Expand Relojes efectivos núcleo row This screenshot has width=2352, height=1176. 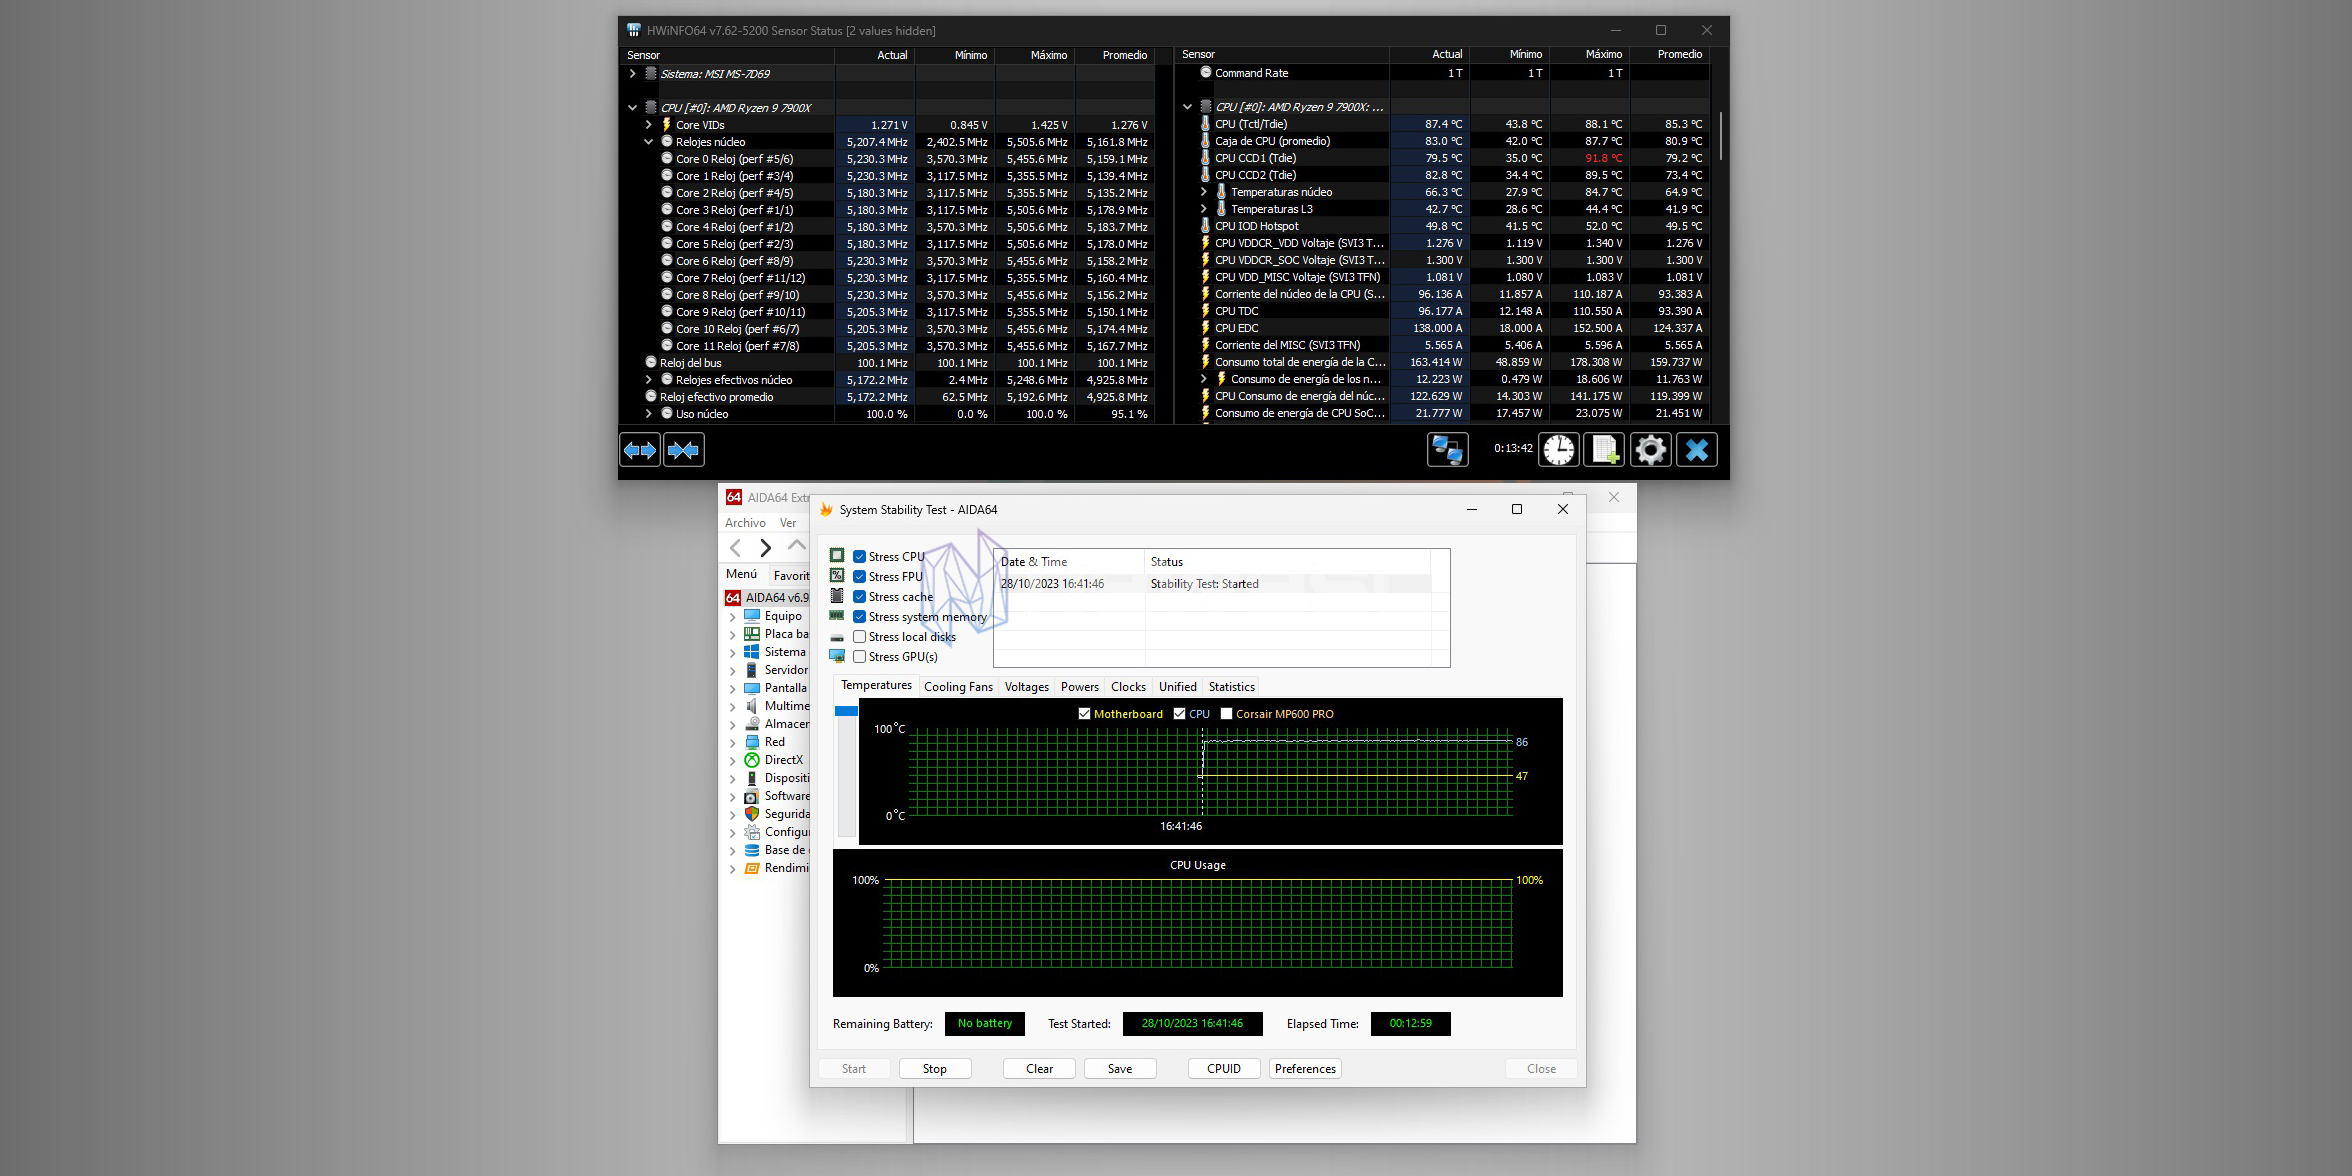click(x=648, y=380)
